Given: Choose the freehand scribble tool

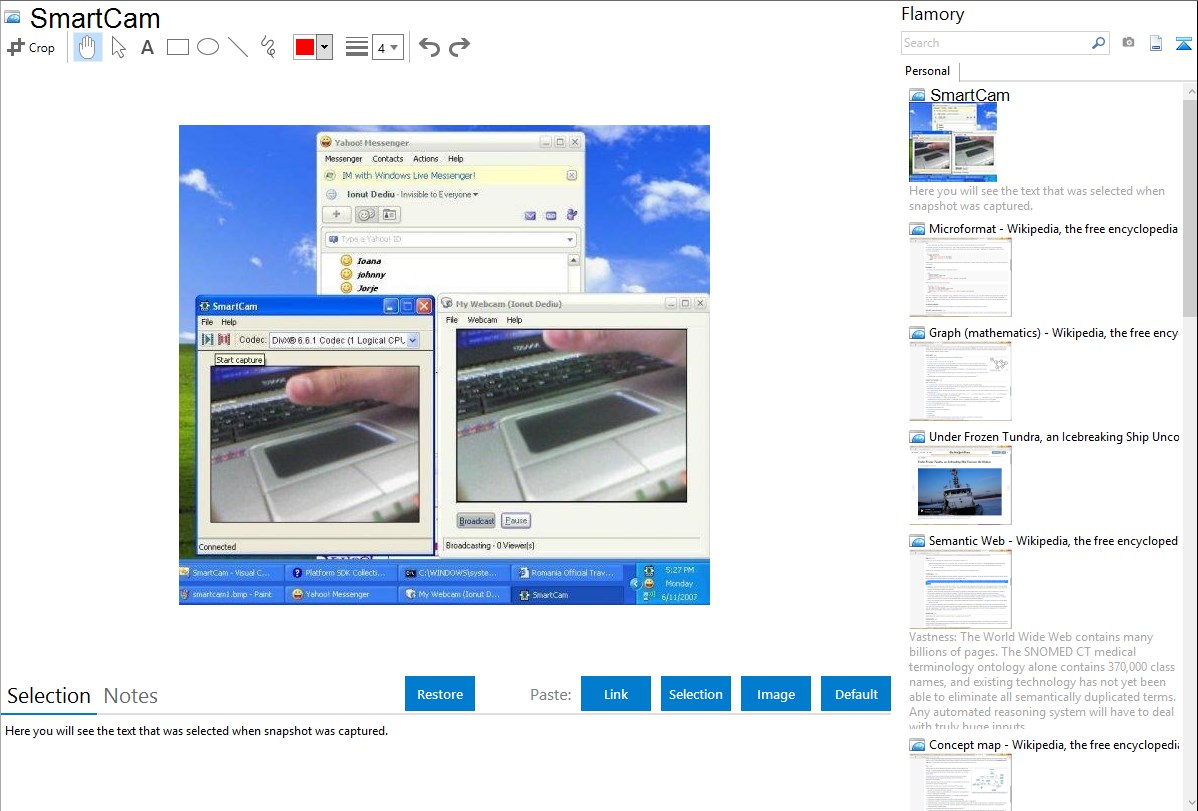Looking at the screenshot, I should 268,47.
